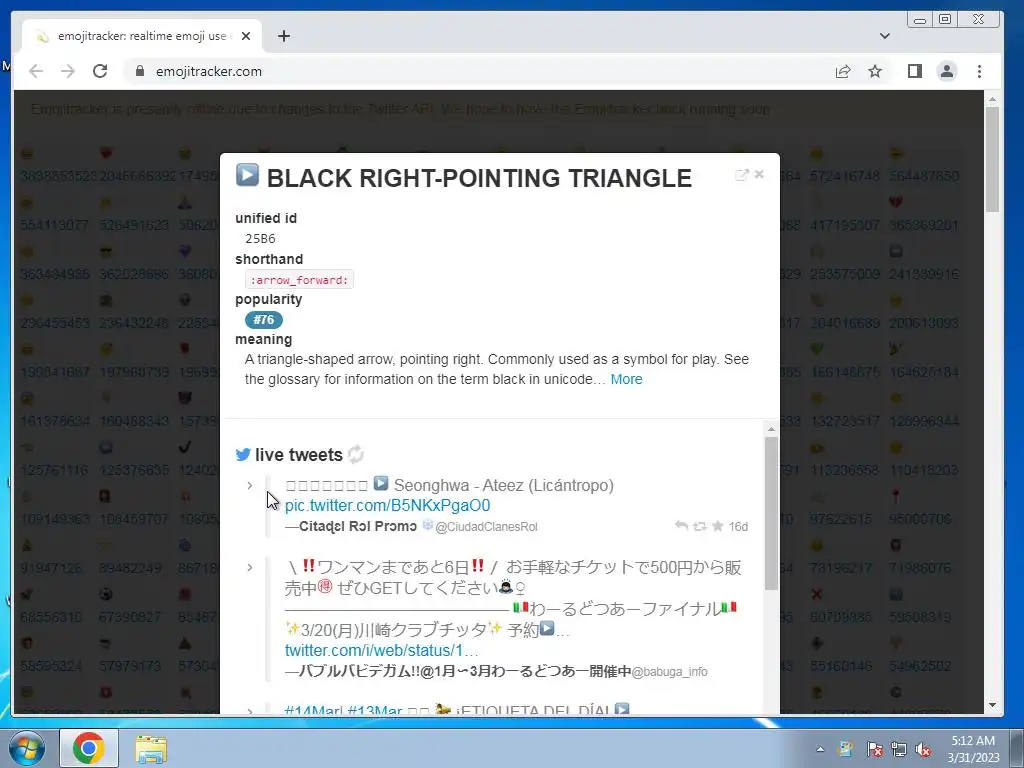The image size is (1024, 768).
Task: Select the unified id value 25B6
Action: click(260, 238)
